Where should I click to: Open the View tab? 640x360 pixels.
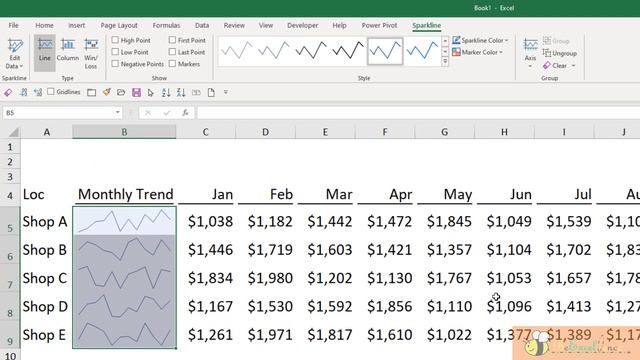[266, 25]
